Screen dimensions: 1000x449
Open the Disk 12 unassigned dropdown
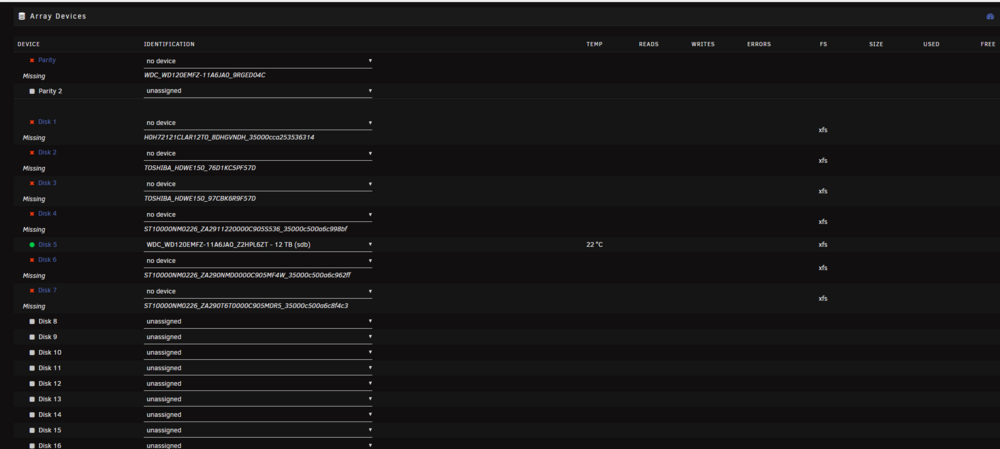tap(258, 384)
